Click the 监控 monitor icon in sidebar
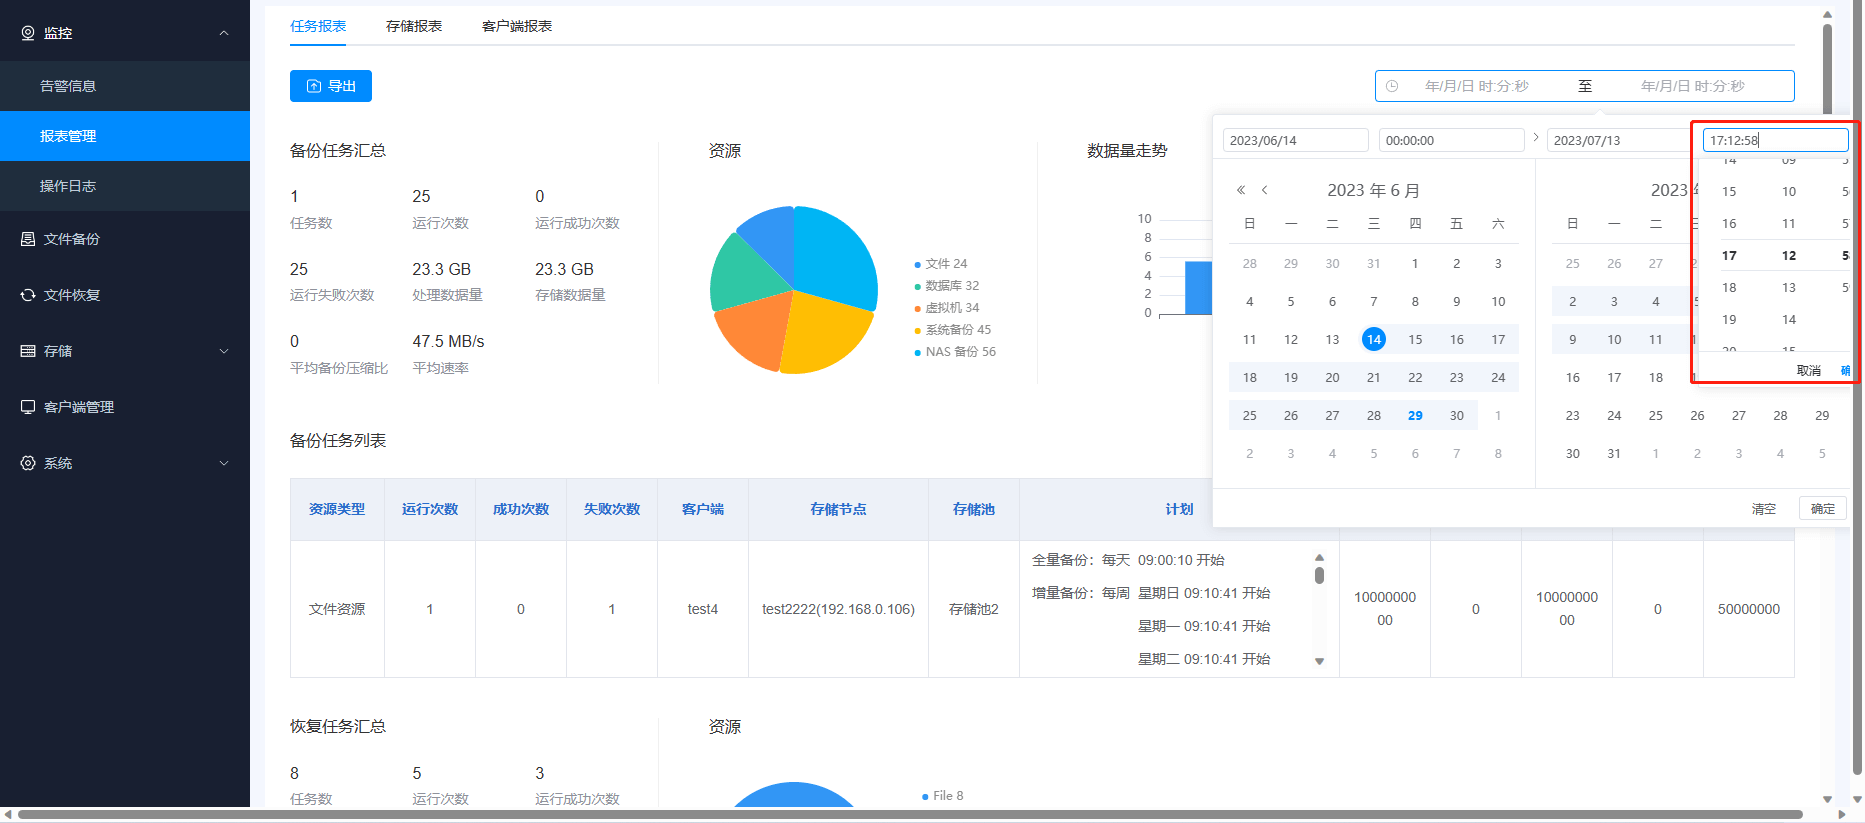The width and height of the screenshot is (1865, 823). click(x=28, y=33)
